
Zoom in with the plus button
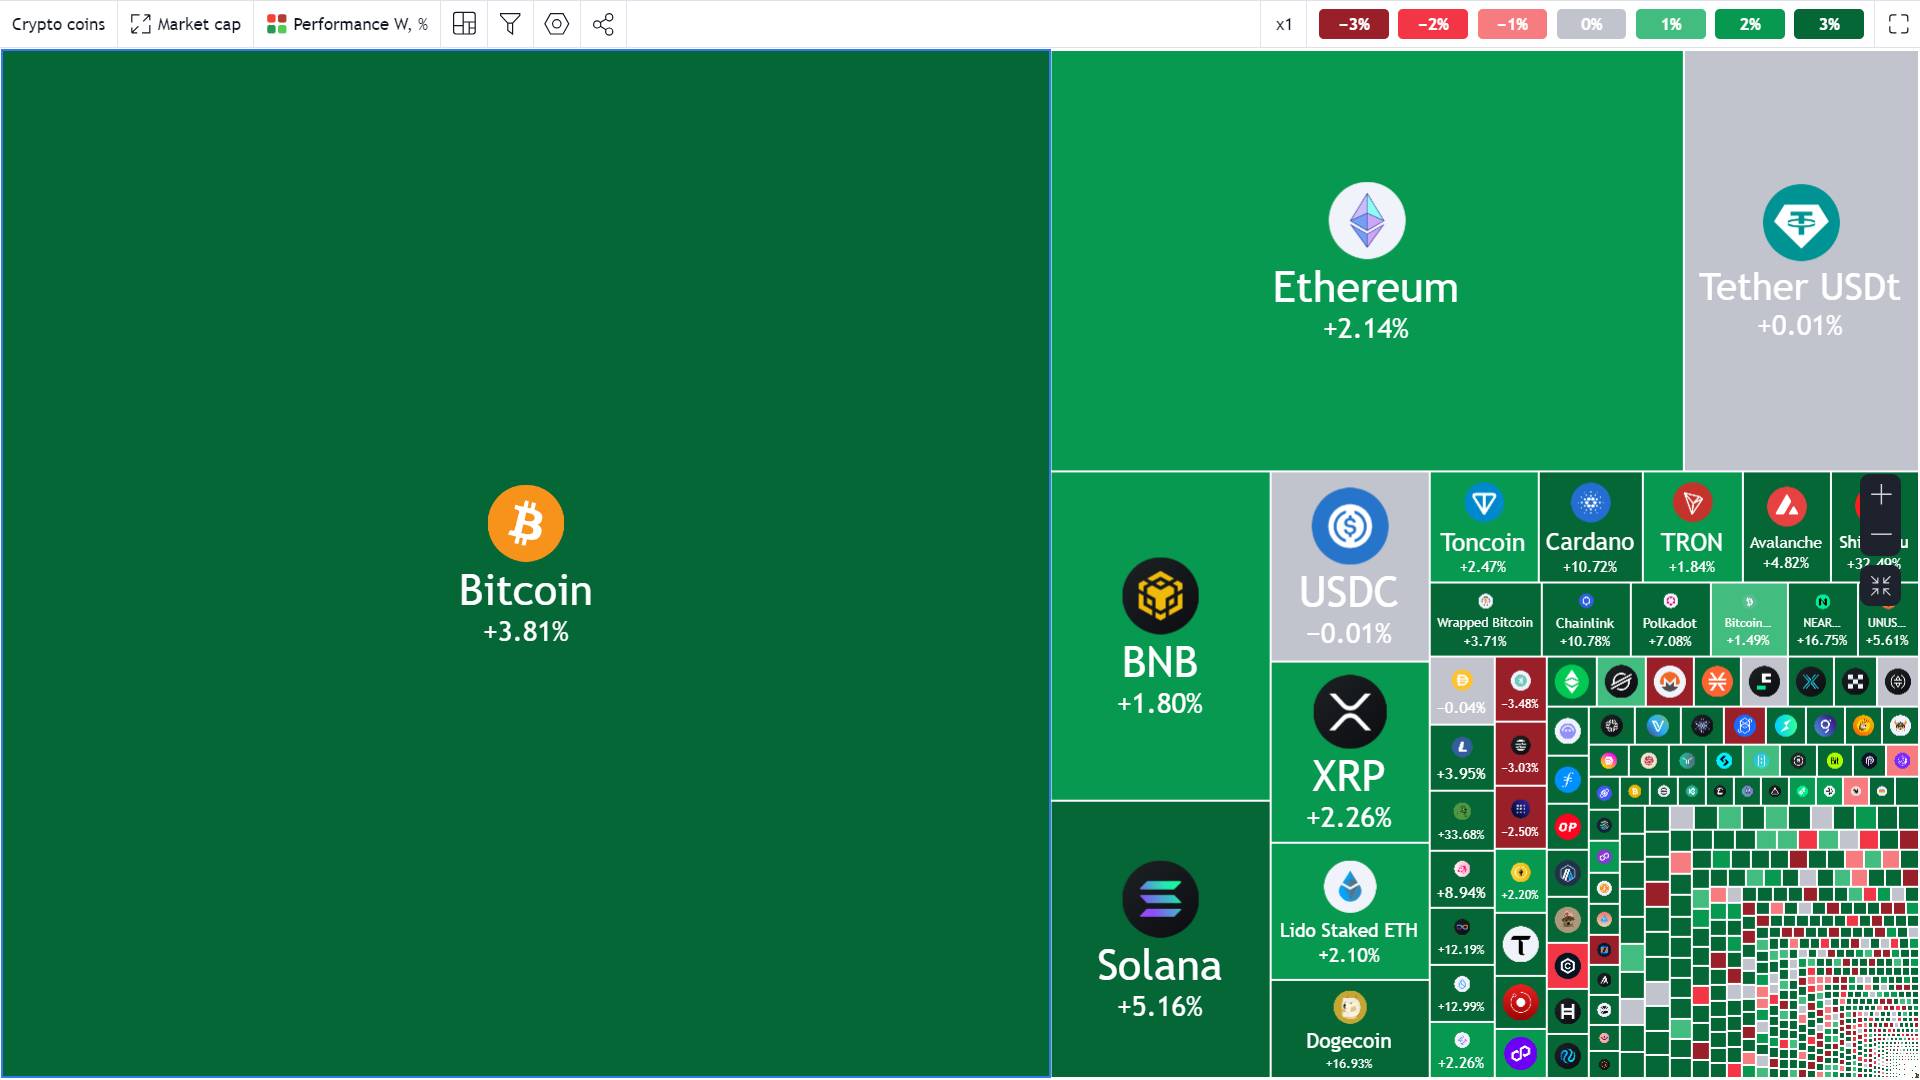click(1881, 495)
